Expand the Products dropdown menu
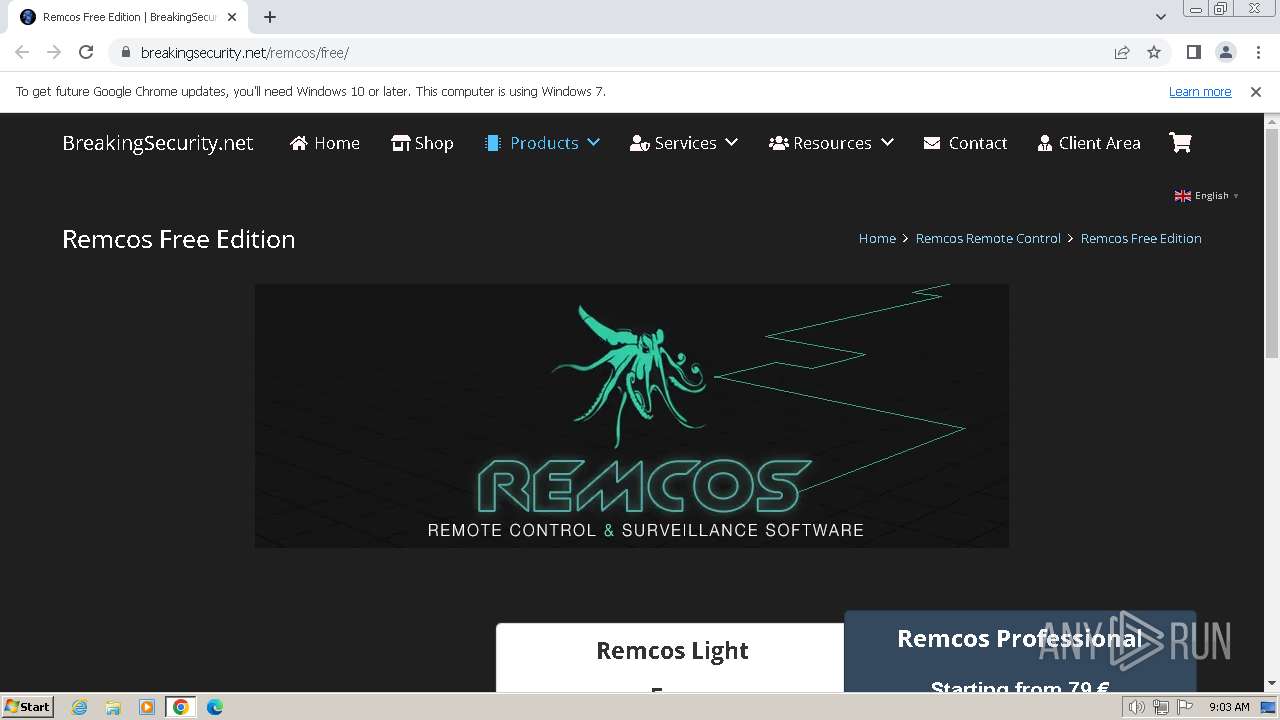The image size is (1280, 720). click(542, 143)
